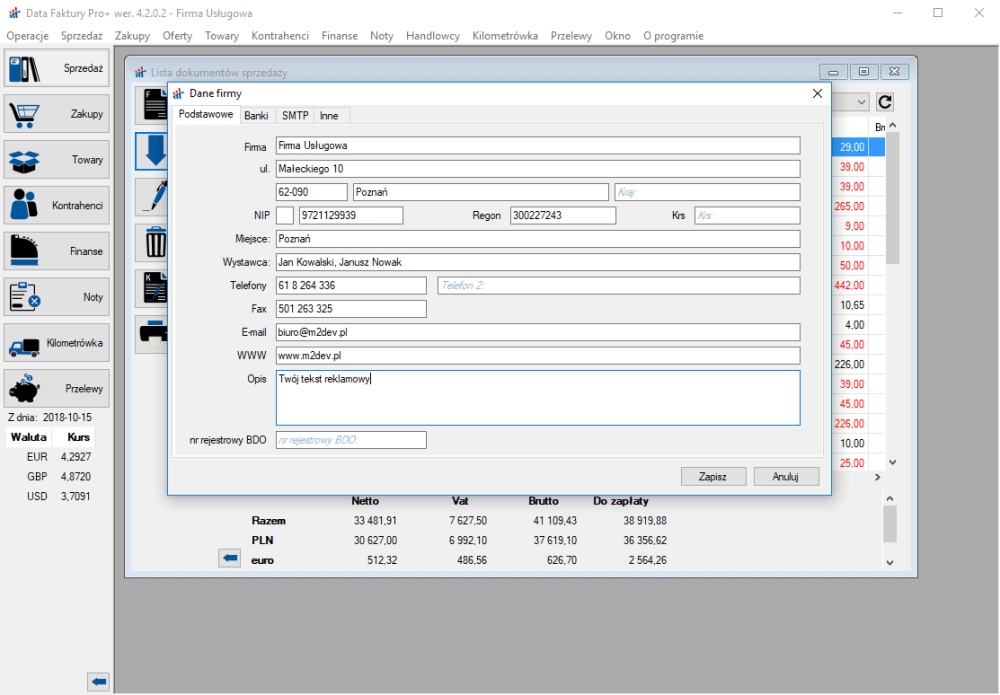1000x695 pixels.
Task: Open Kilometrówka truck module
Action: coord(56,343)
